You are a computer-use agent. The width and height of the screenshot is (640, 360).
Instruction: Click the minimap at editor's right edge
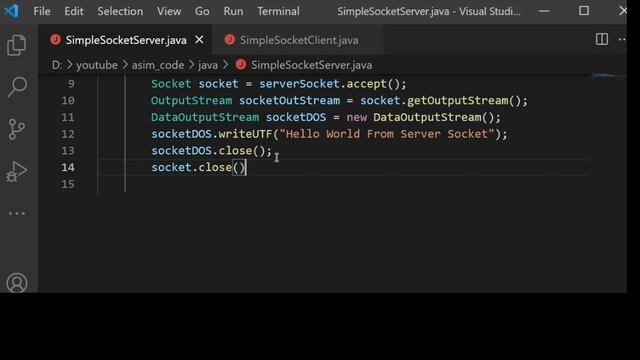coord(609,76)
